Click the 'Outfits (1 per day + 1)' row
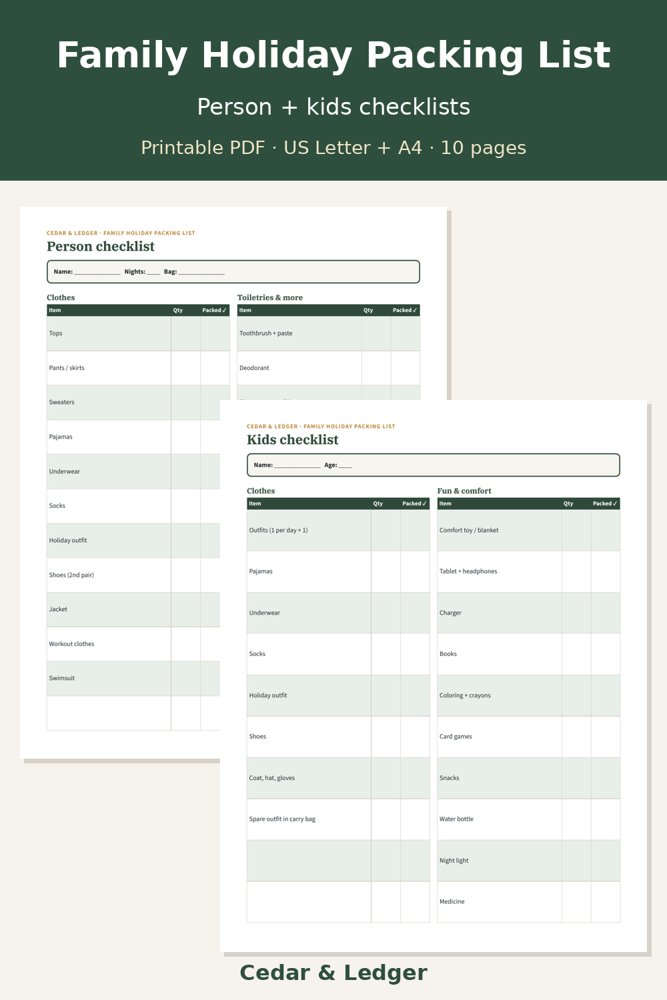Screen dimensions: 667x1000 coord(338,530)
